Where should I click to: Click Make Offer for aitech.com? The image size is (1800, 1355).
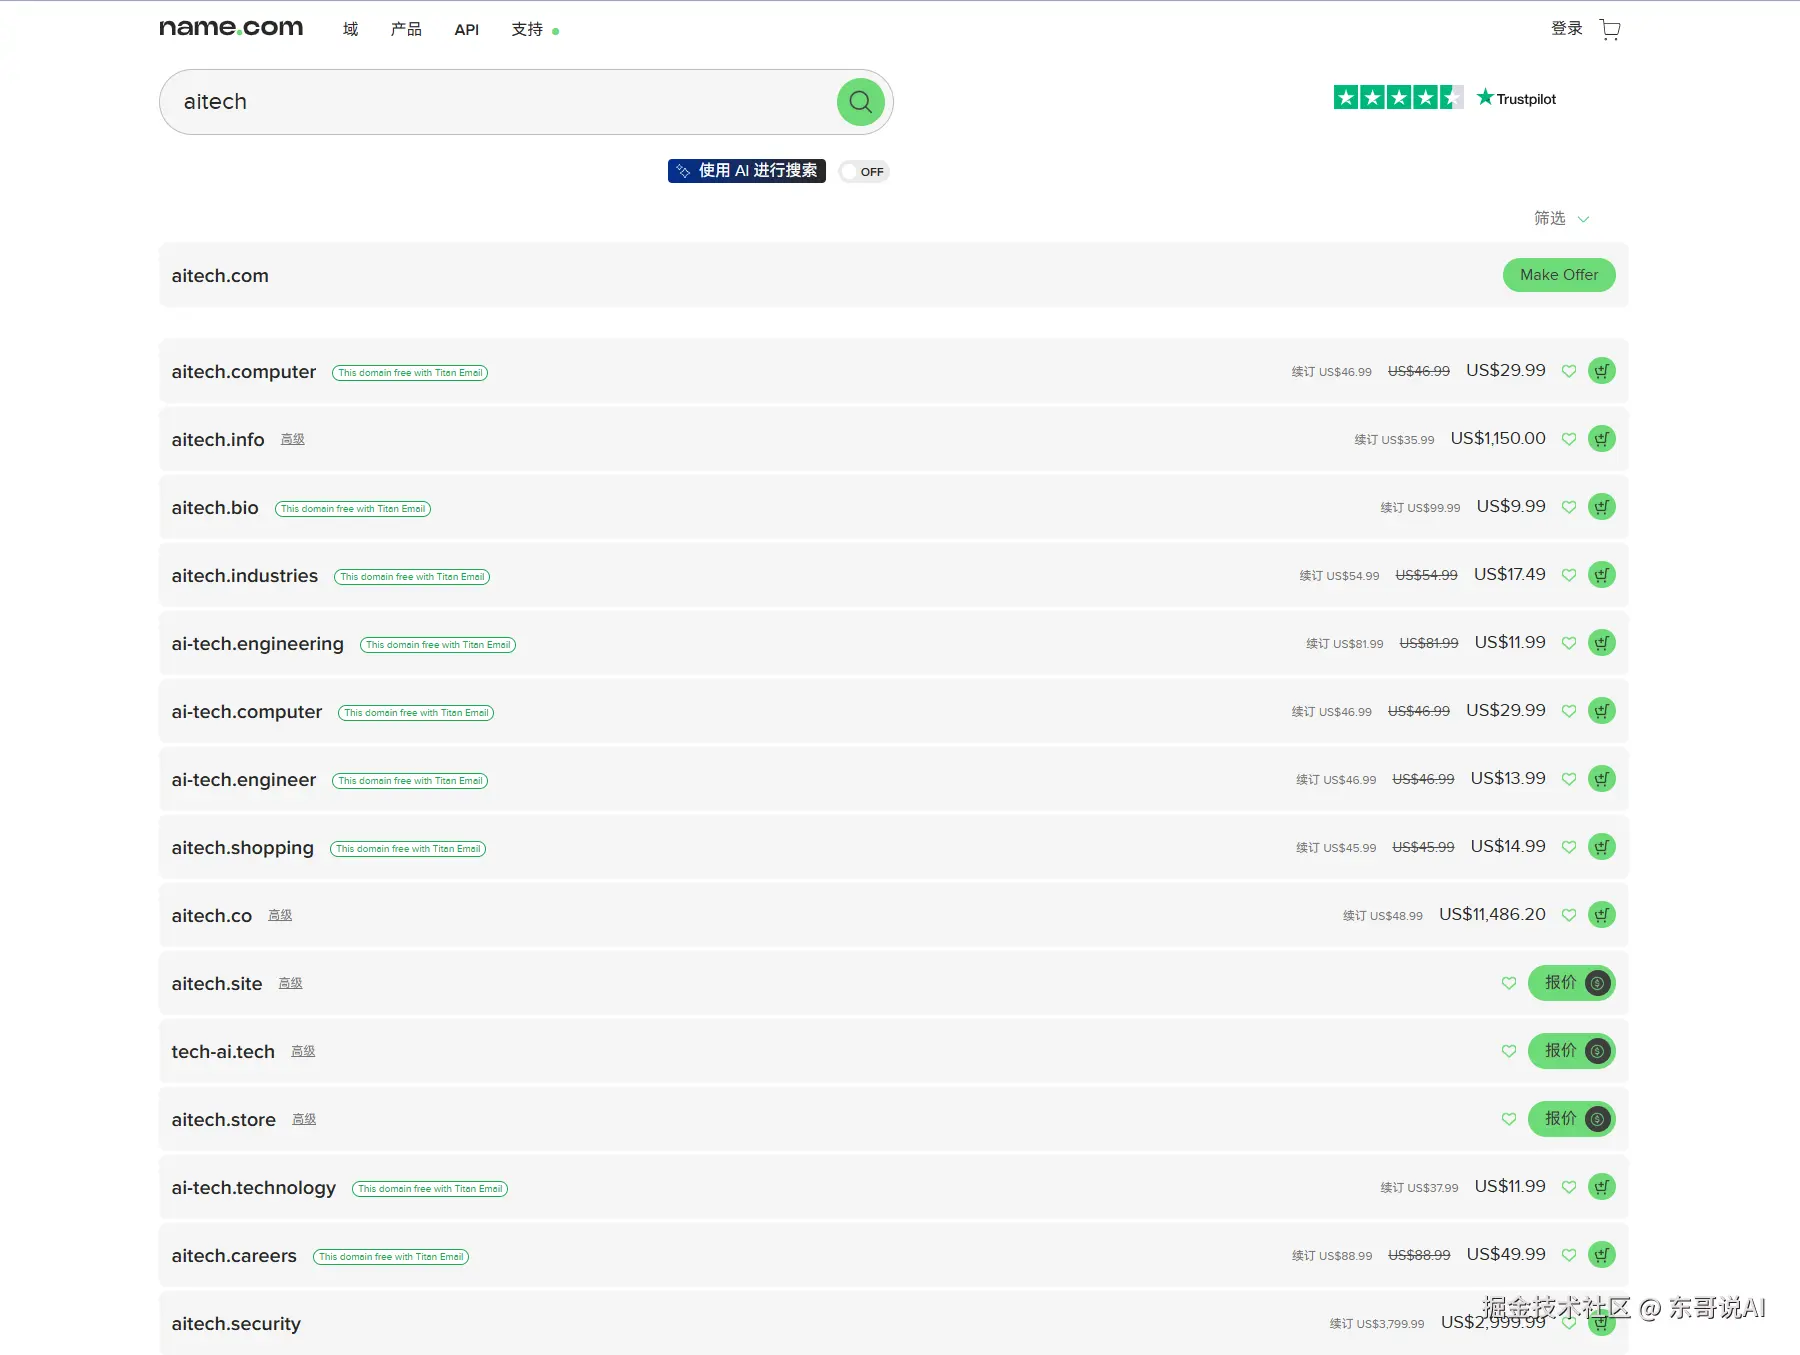[x=1558, y=275]
